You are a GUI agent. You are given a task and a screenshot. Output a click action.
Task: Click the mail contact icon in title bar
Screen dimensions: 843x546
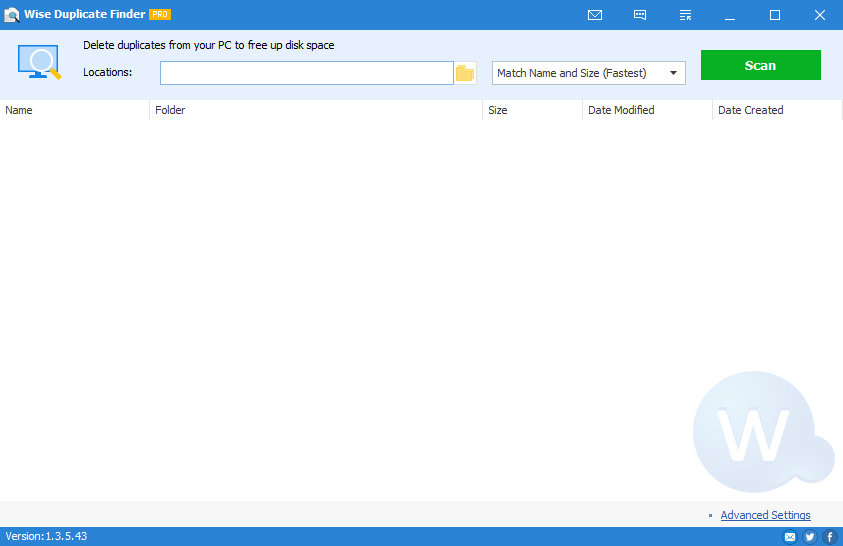coord(595,15)
